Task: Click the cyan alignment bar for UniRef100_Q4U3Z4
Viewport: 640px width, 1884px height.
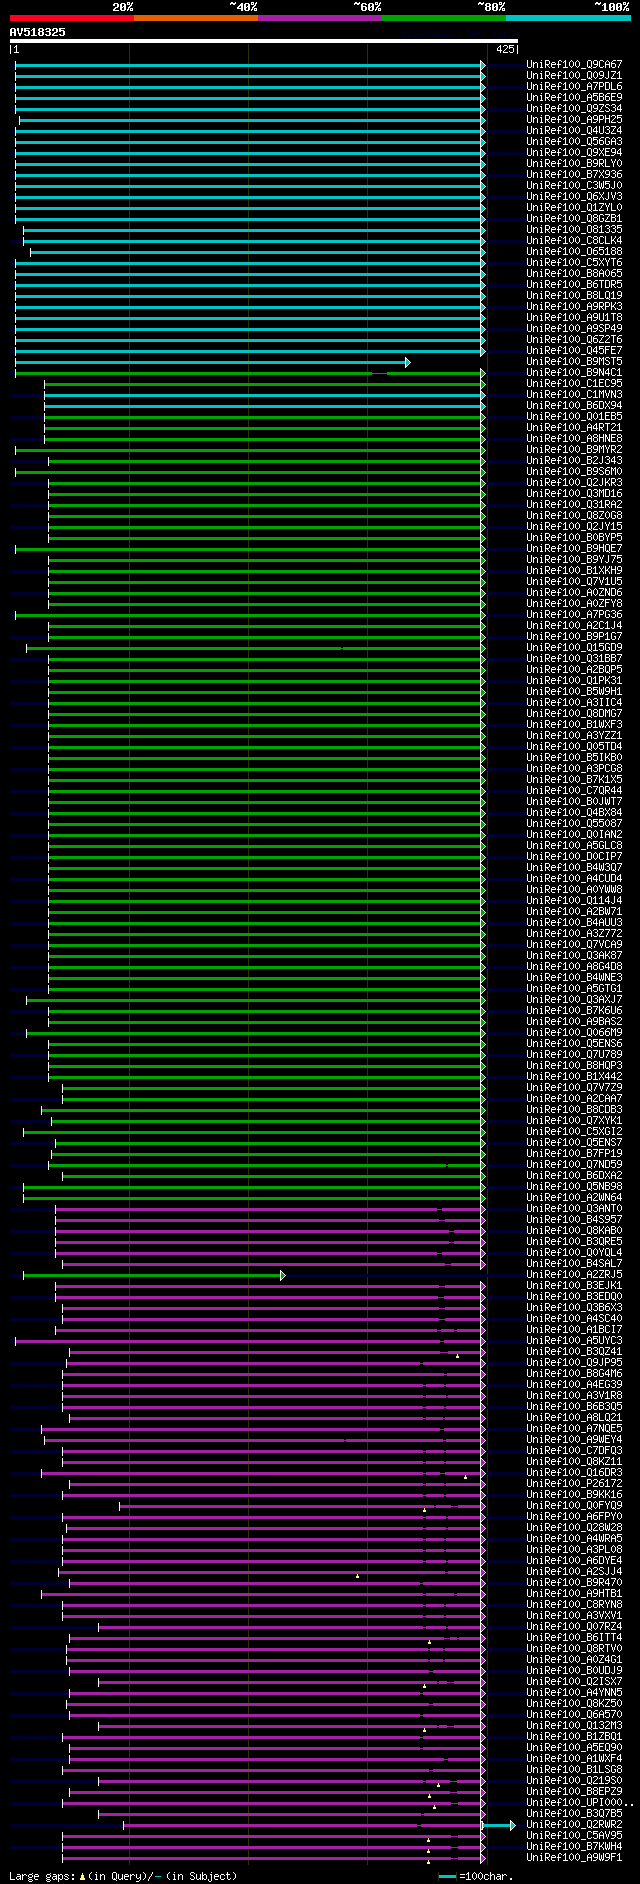Action: click(x=250, y=131)
